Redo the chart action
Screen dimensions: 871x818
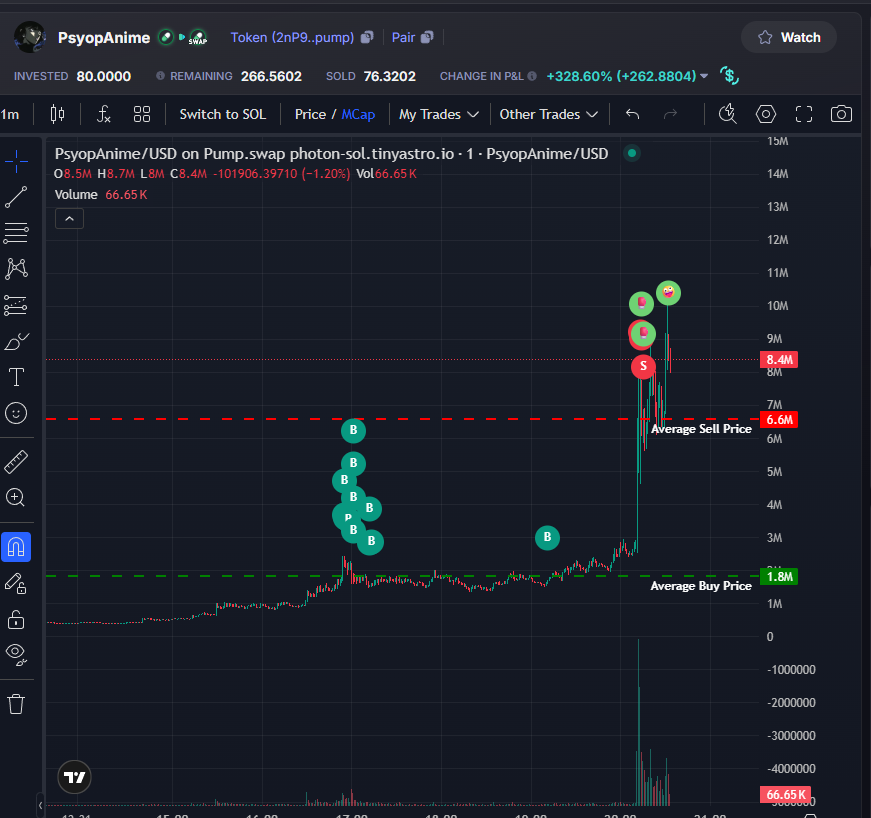point(670,114)
